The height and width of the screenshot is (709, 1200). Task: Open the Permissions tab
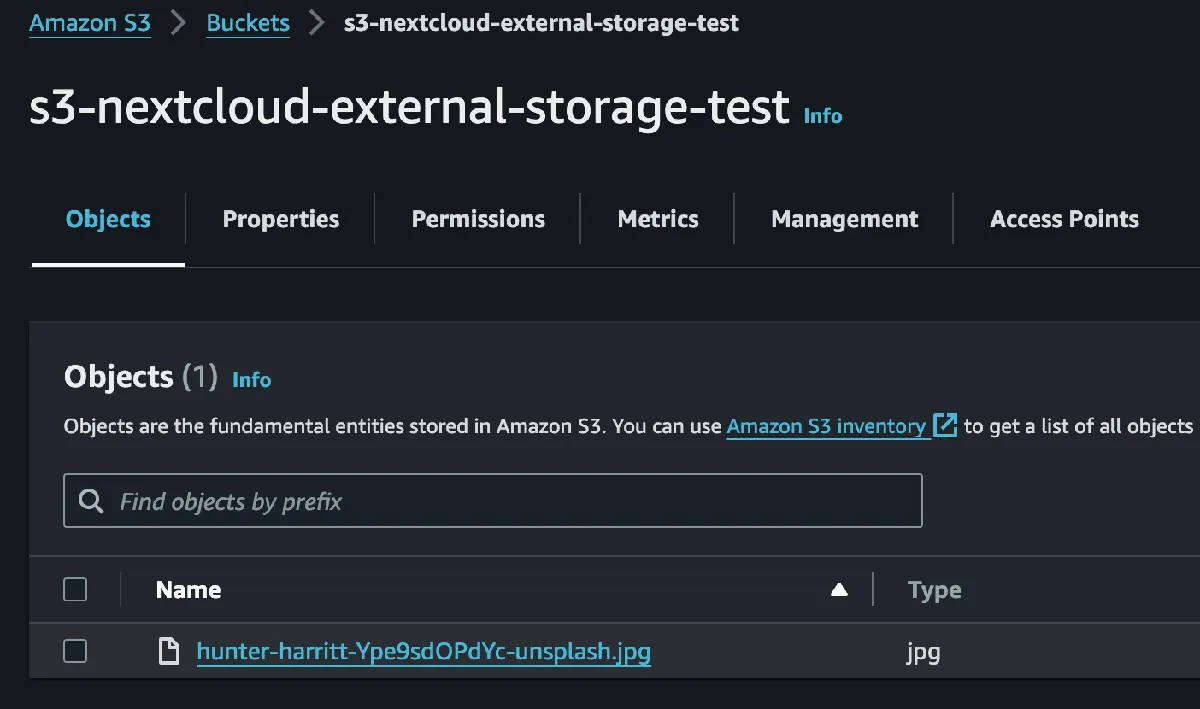[478, 219]
